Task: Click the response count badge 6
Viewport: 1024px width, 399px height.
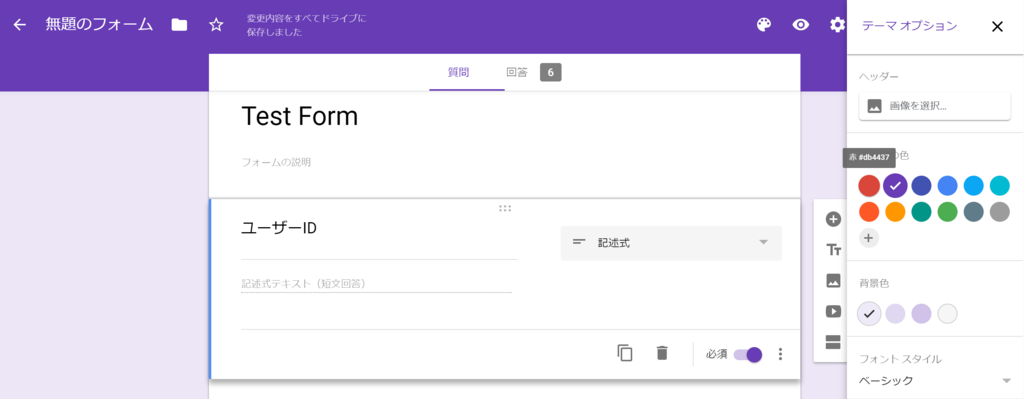Action: [551, 72]
